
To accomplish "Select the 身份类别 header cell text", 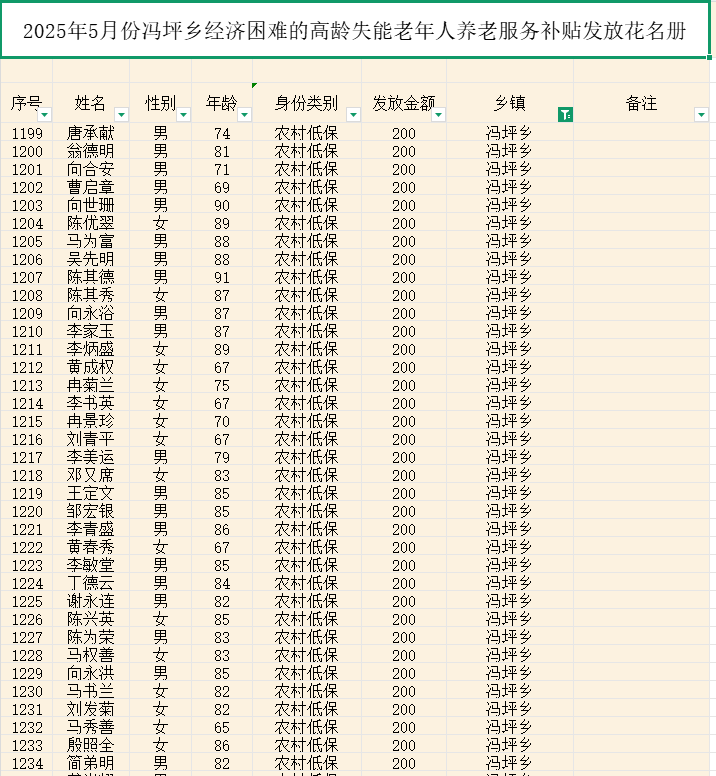I will 306,103.
